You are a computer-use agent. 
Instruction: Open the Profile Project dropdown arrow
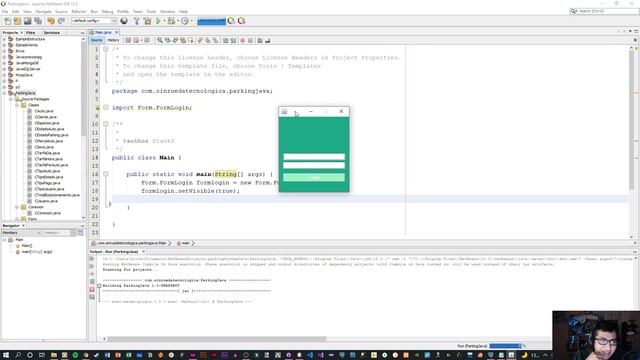point(191,21)
